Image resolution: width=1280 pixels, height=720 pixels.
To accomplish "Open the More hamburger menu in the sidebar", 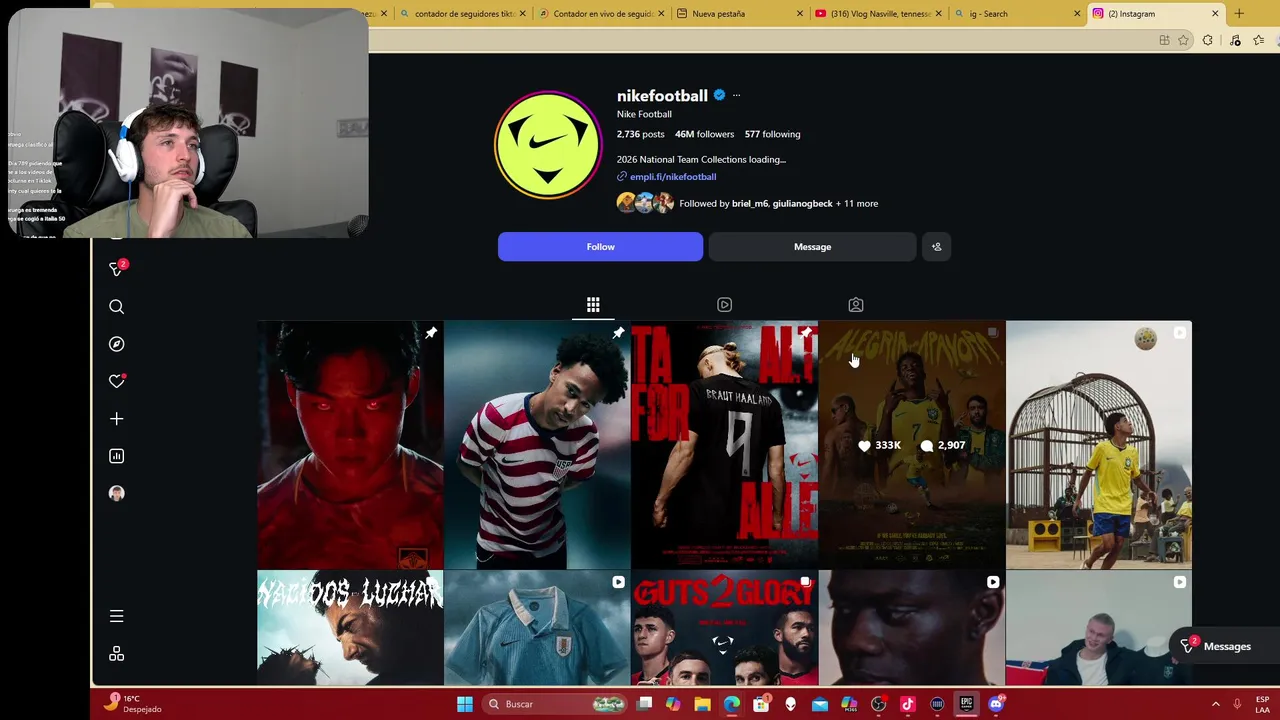I will click(116, 616).
